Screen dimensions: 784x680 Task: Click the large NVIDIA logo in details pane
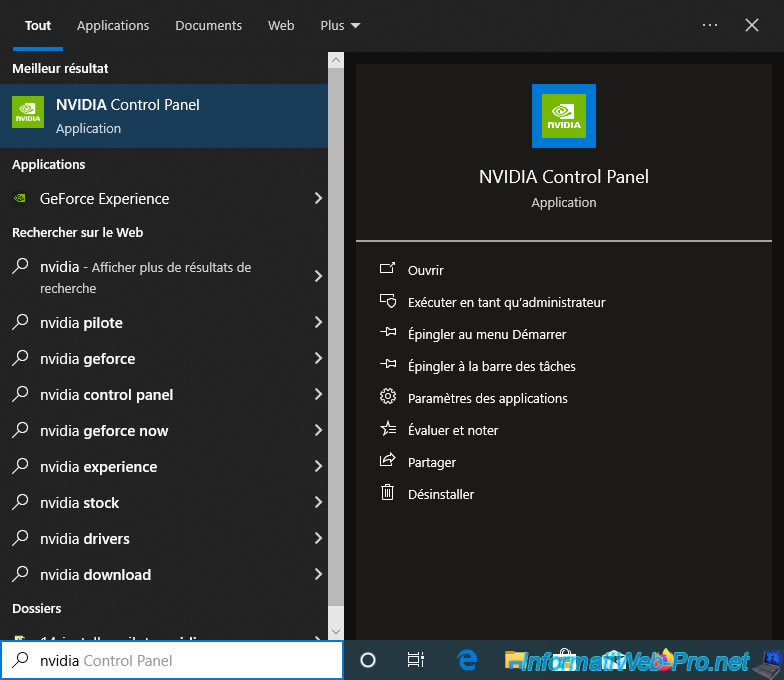564,116
